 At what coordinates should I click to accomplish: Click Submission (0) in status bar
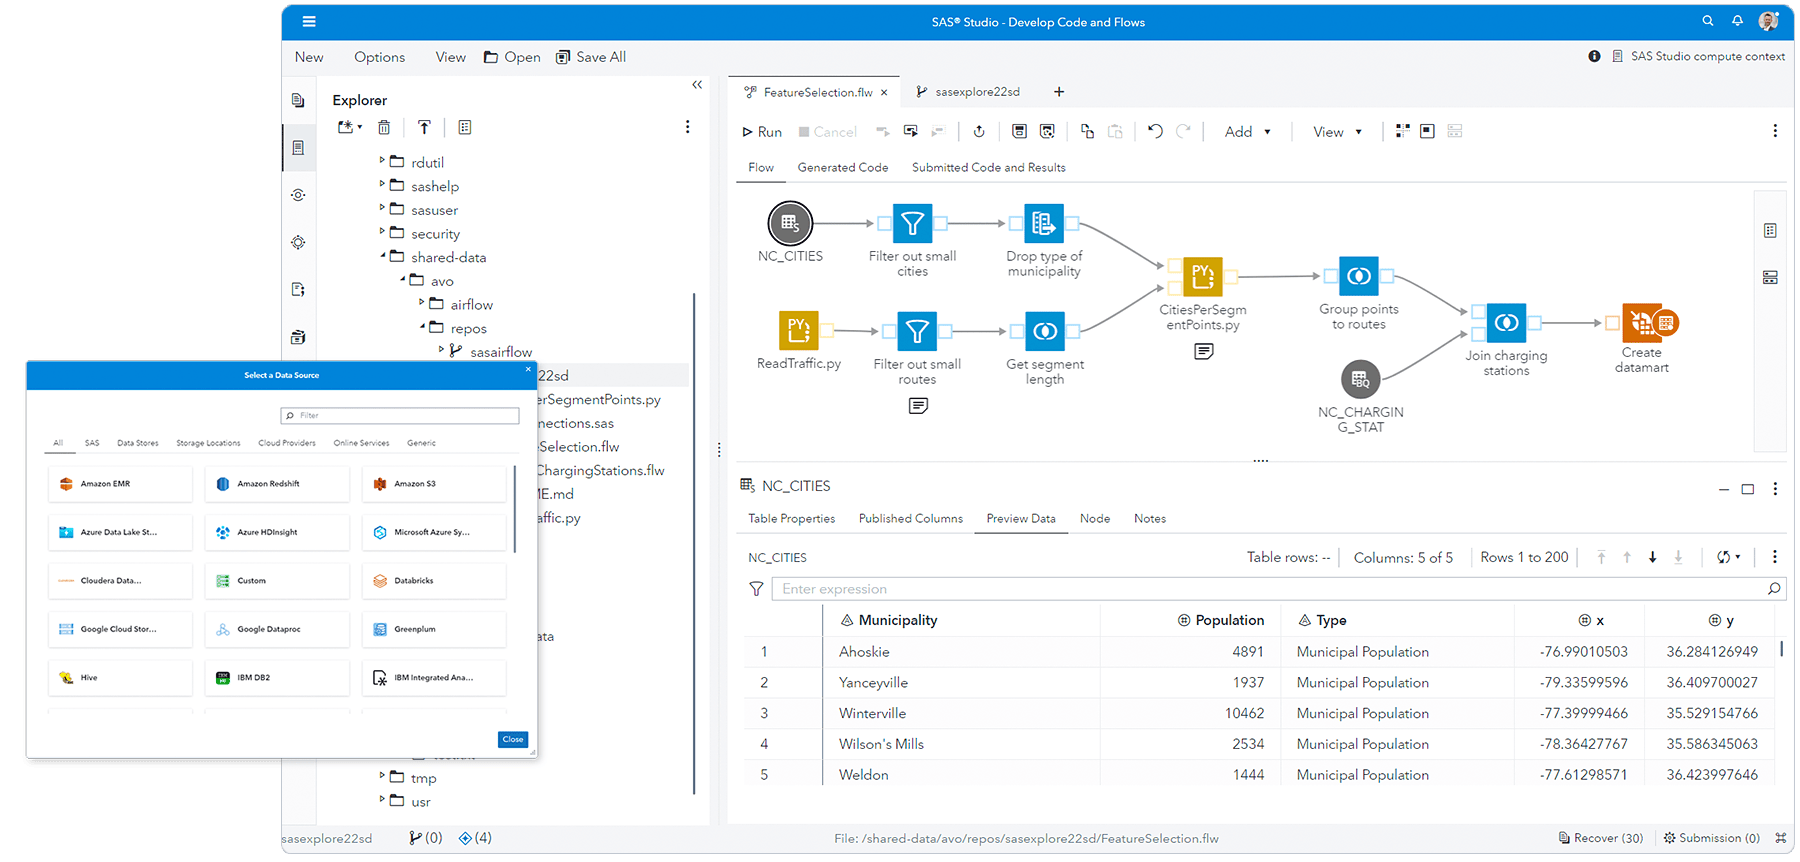pos(1711,838)
